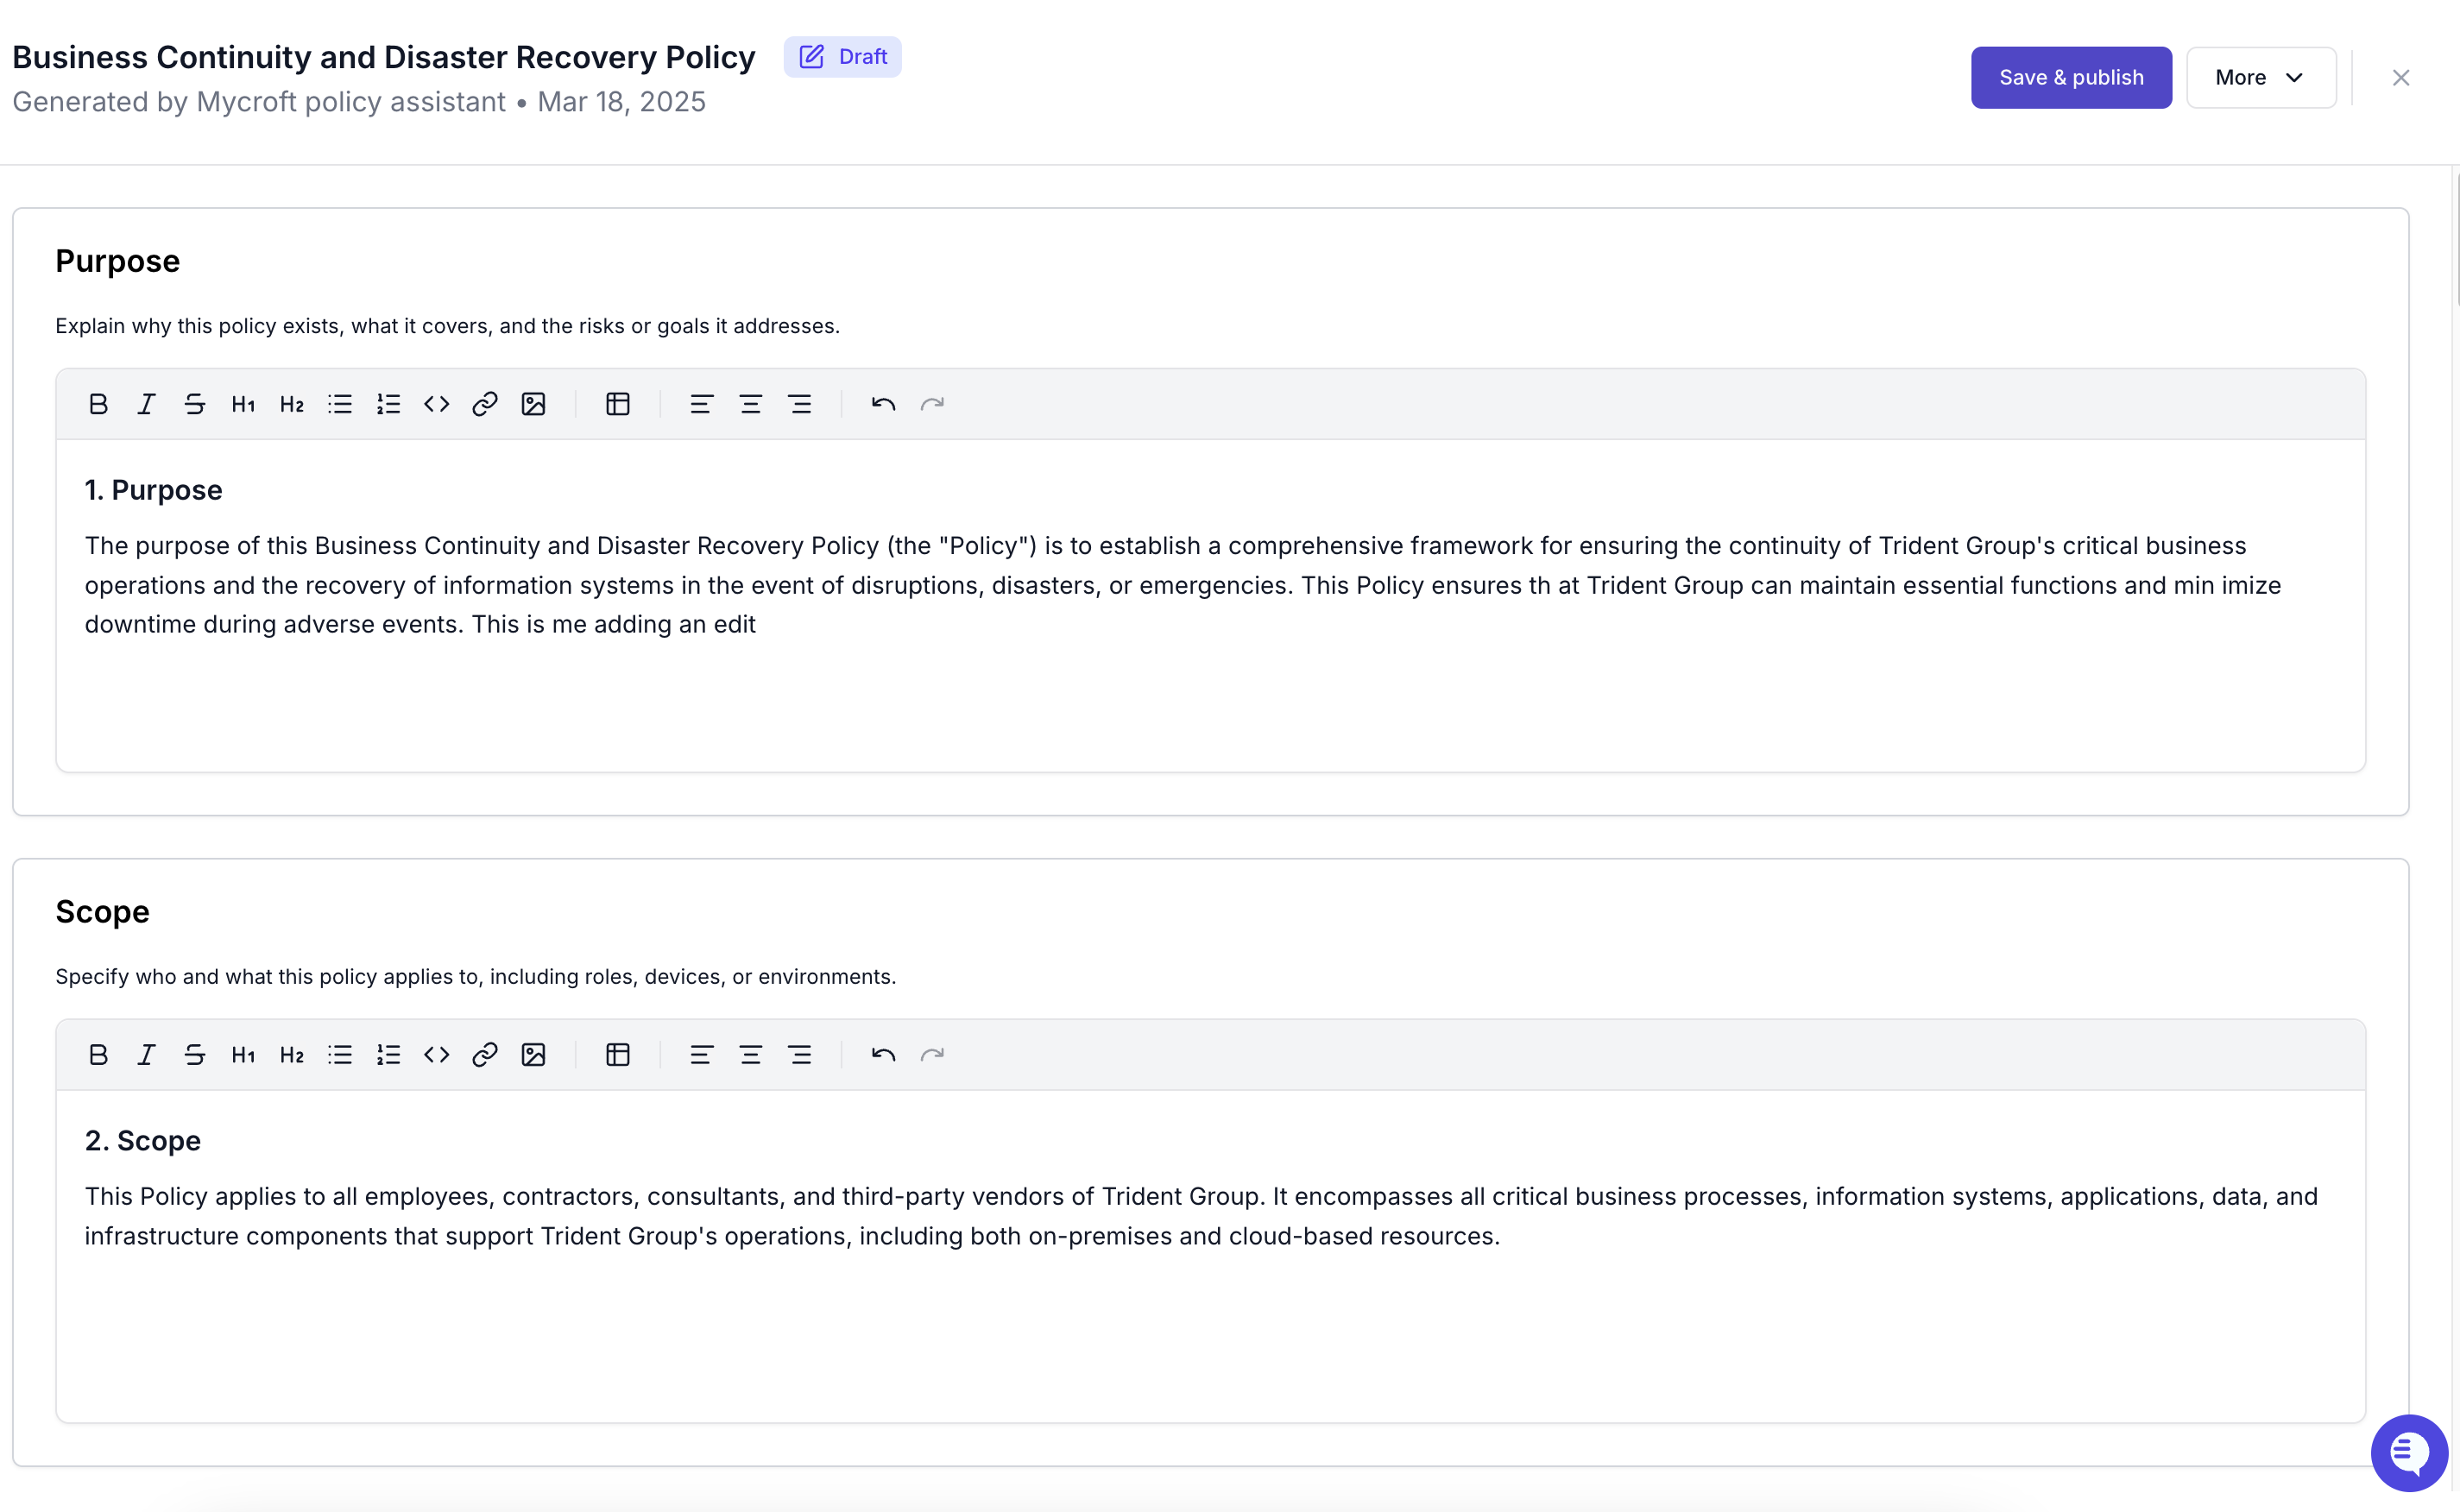
Task: Insert code block in the Scope editor
Action: [437, 1055]
